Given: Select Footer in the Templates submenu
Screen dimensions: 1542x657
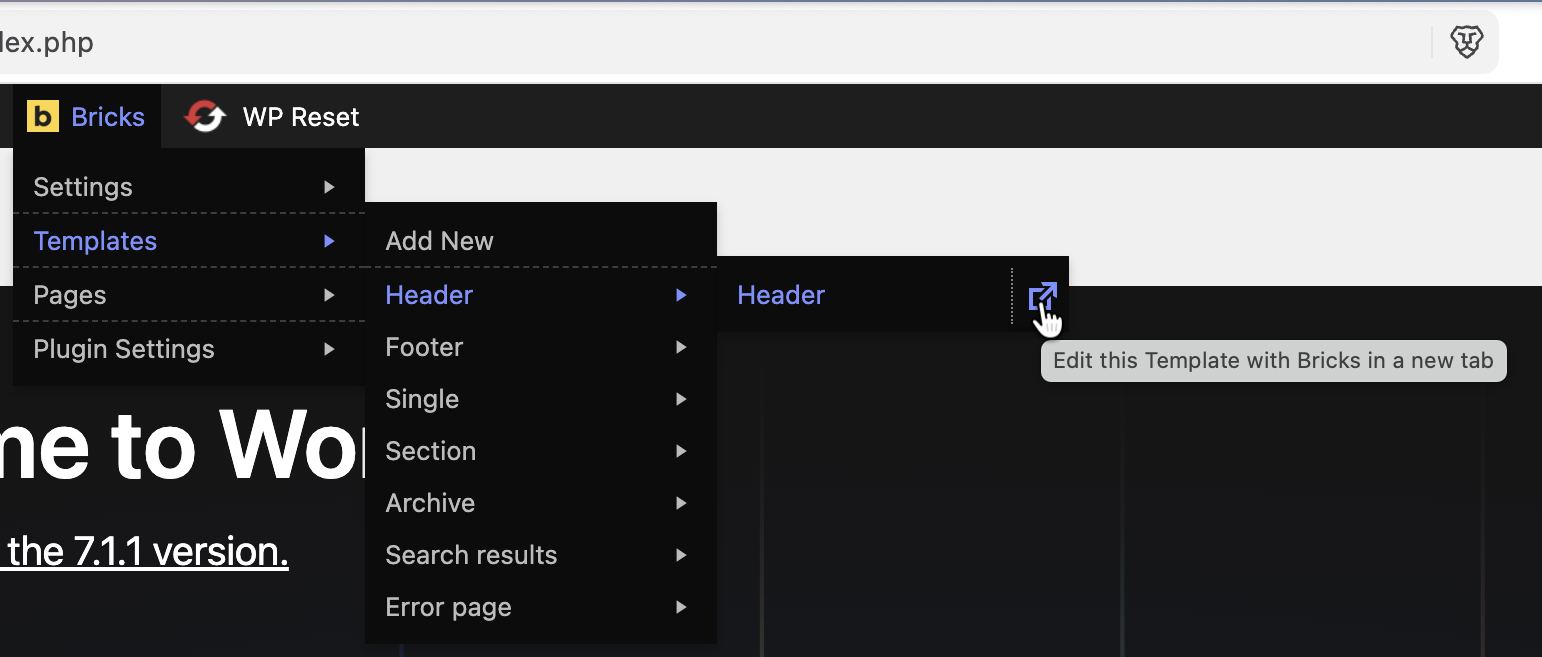Looking at the screenshot, I should pyautogui.click(x=541, y=347).
